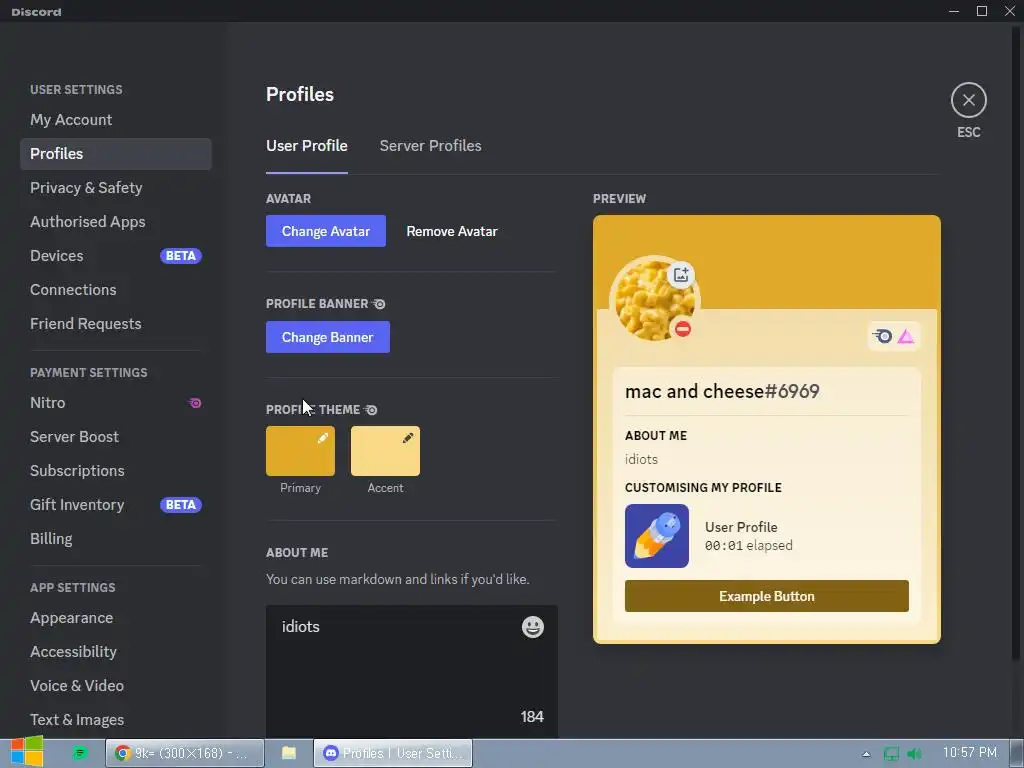Open Server Boost settings
The width and height of the screenshot is (1024, 768).
[x=116, y=436]
